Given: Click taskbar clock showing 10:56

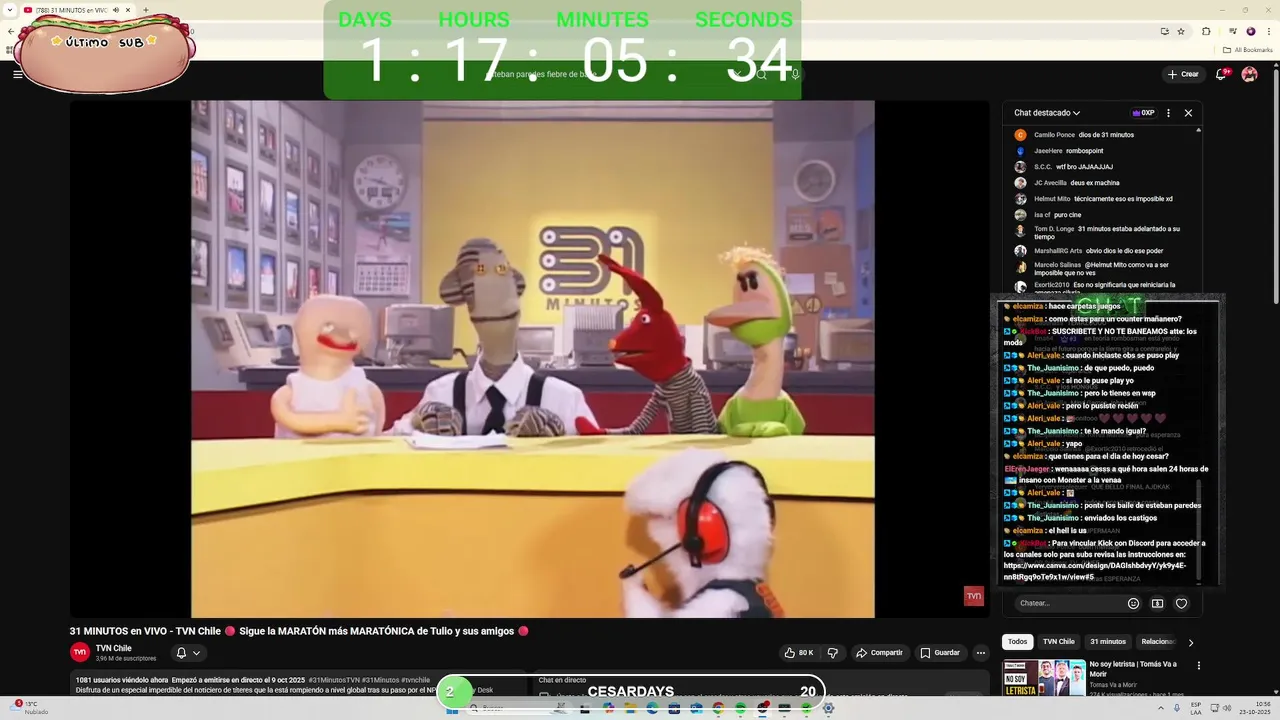Looking at the screenshot, I should click(1254, 708).
